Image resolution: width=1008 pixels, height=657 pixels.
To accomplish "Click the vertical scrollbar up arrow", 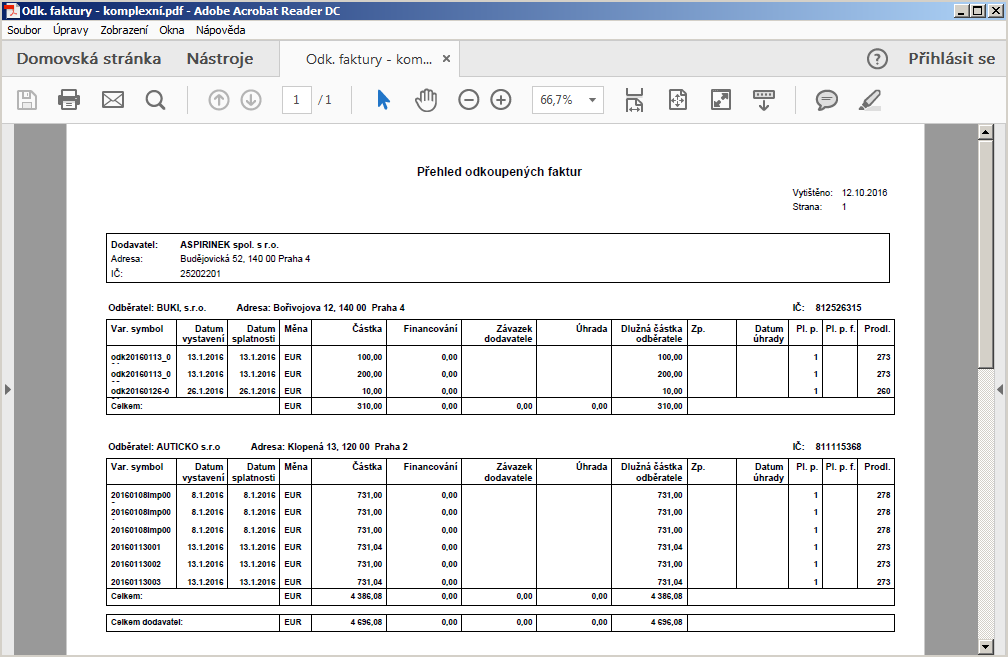I will (986, 132).
